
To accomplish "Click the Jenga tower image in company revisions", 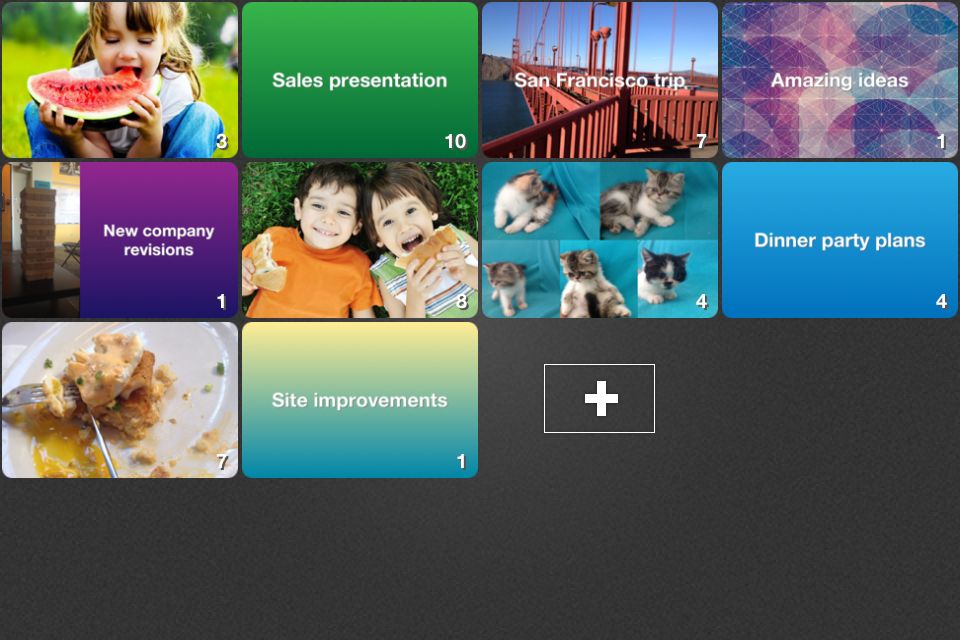I will [41, 240].
